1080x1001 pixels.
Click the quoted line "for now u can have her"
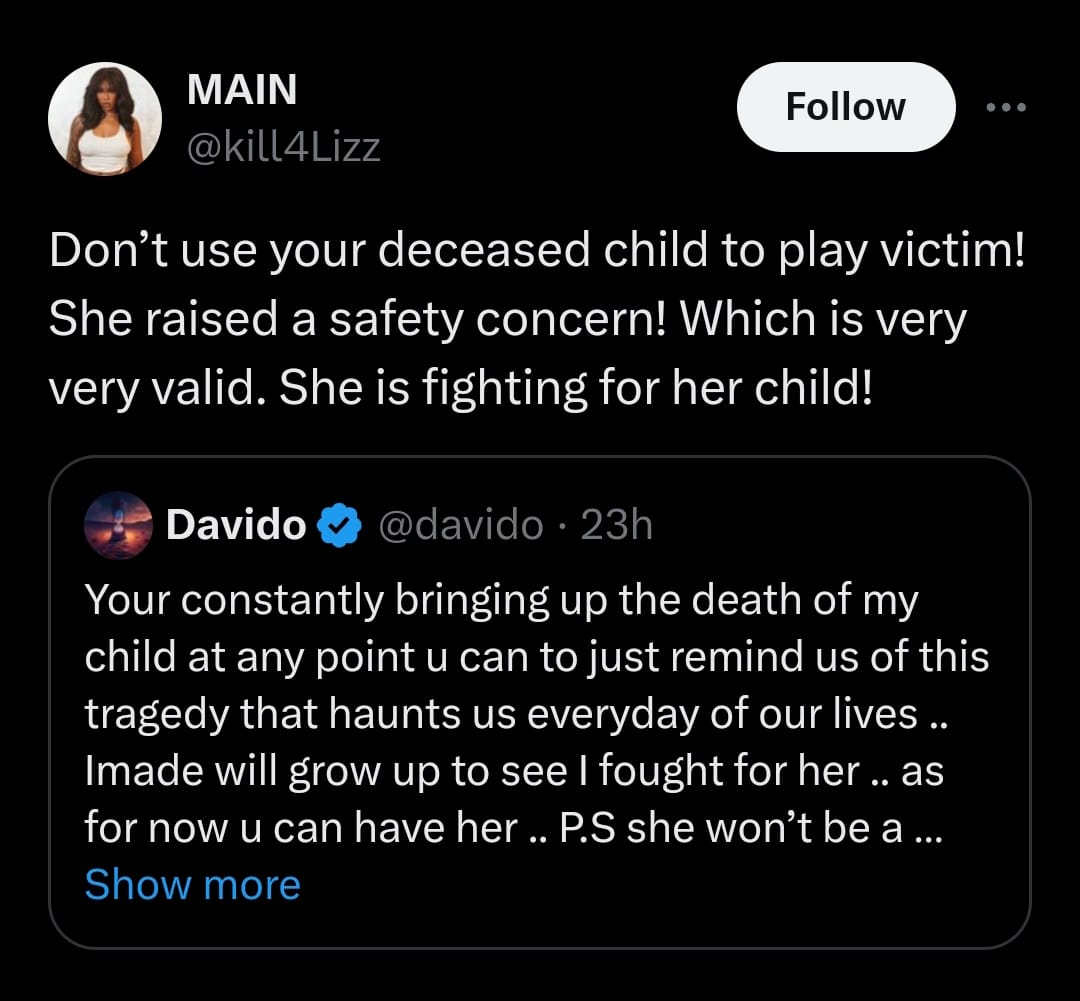pyautogui.click(x=300, y=828)
